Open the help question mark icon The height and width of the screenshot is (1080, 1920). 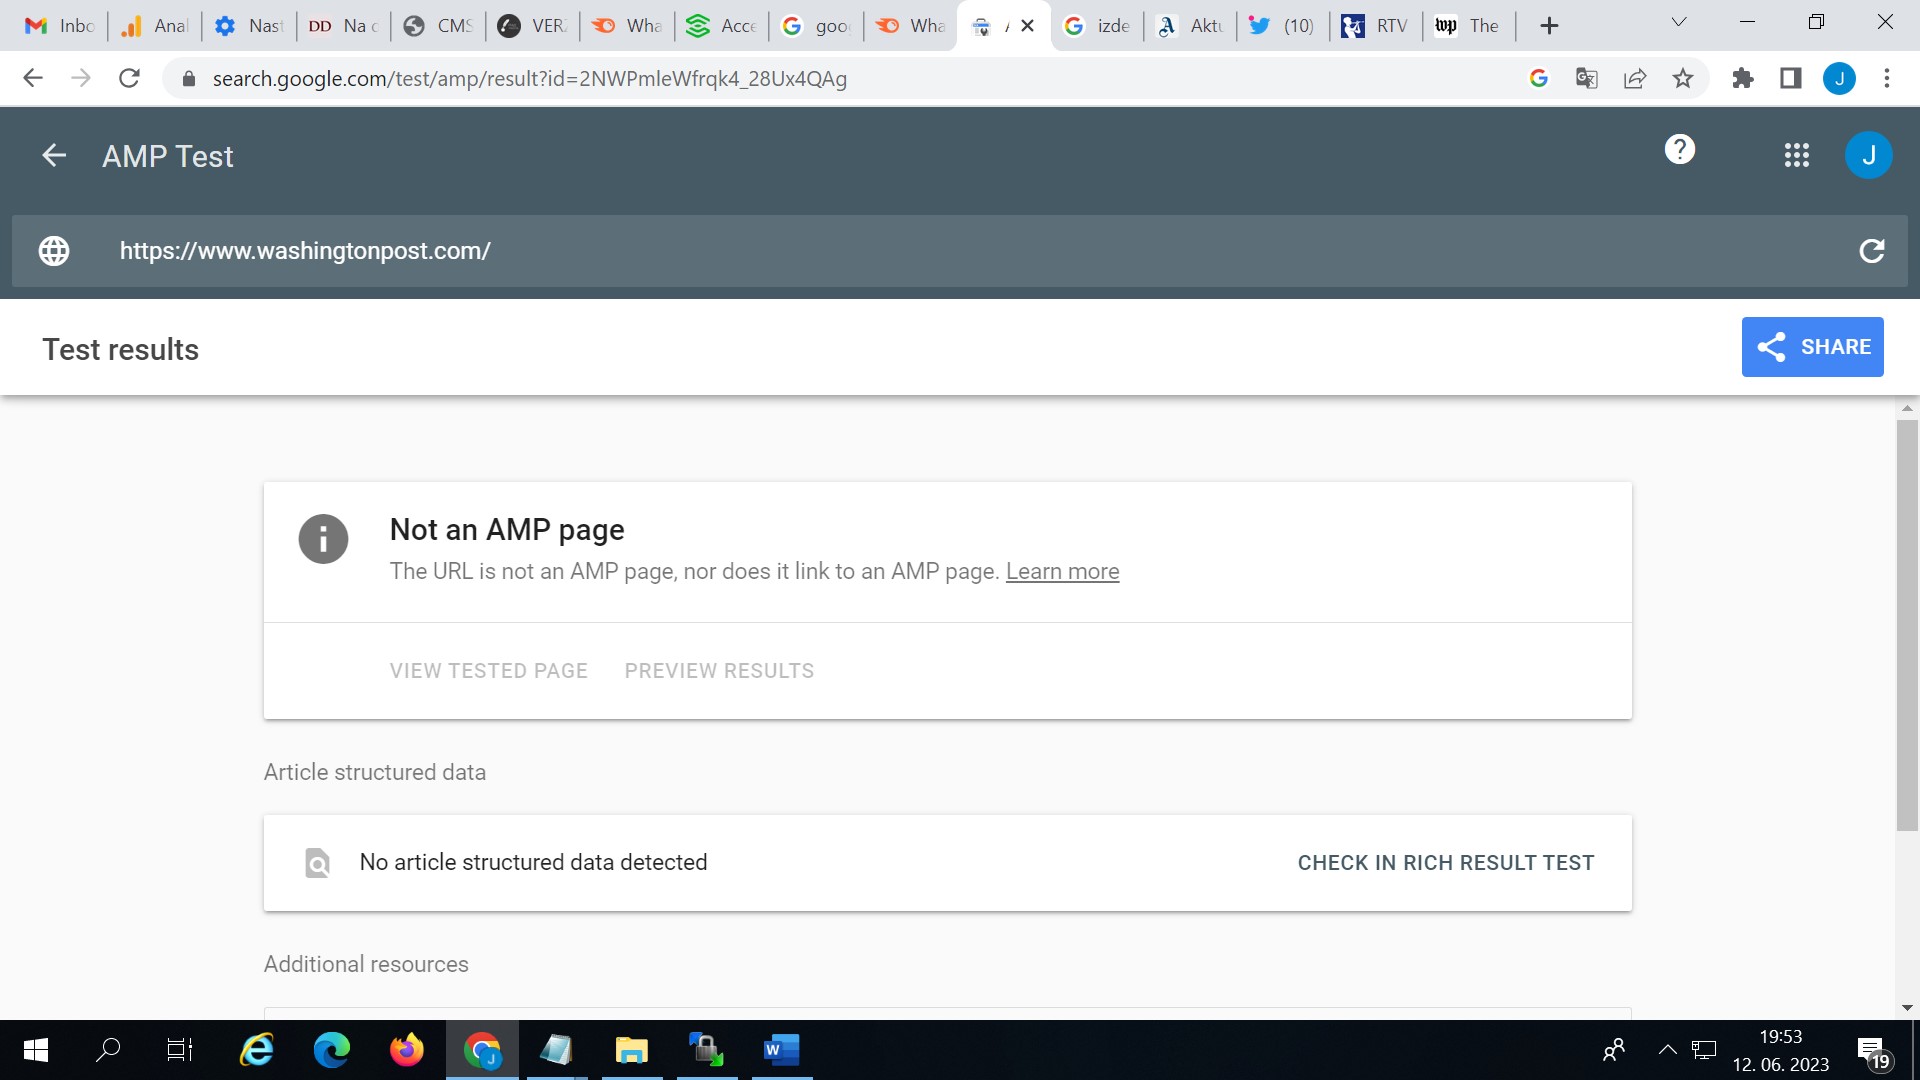[1680, 150]
